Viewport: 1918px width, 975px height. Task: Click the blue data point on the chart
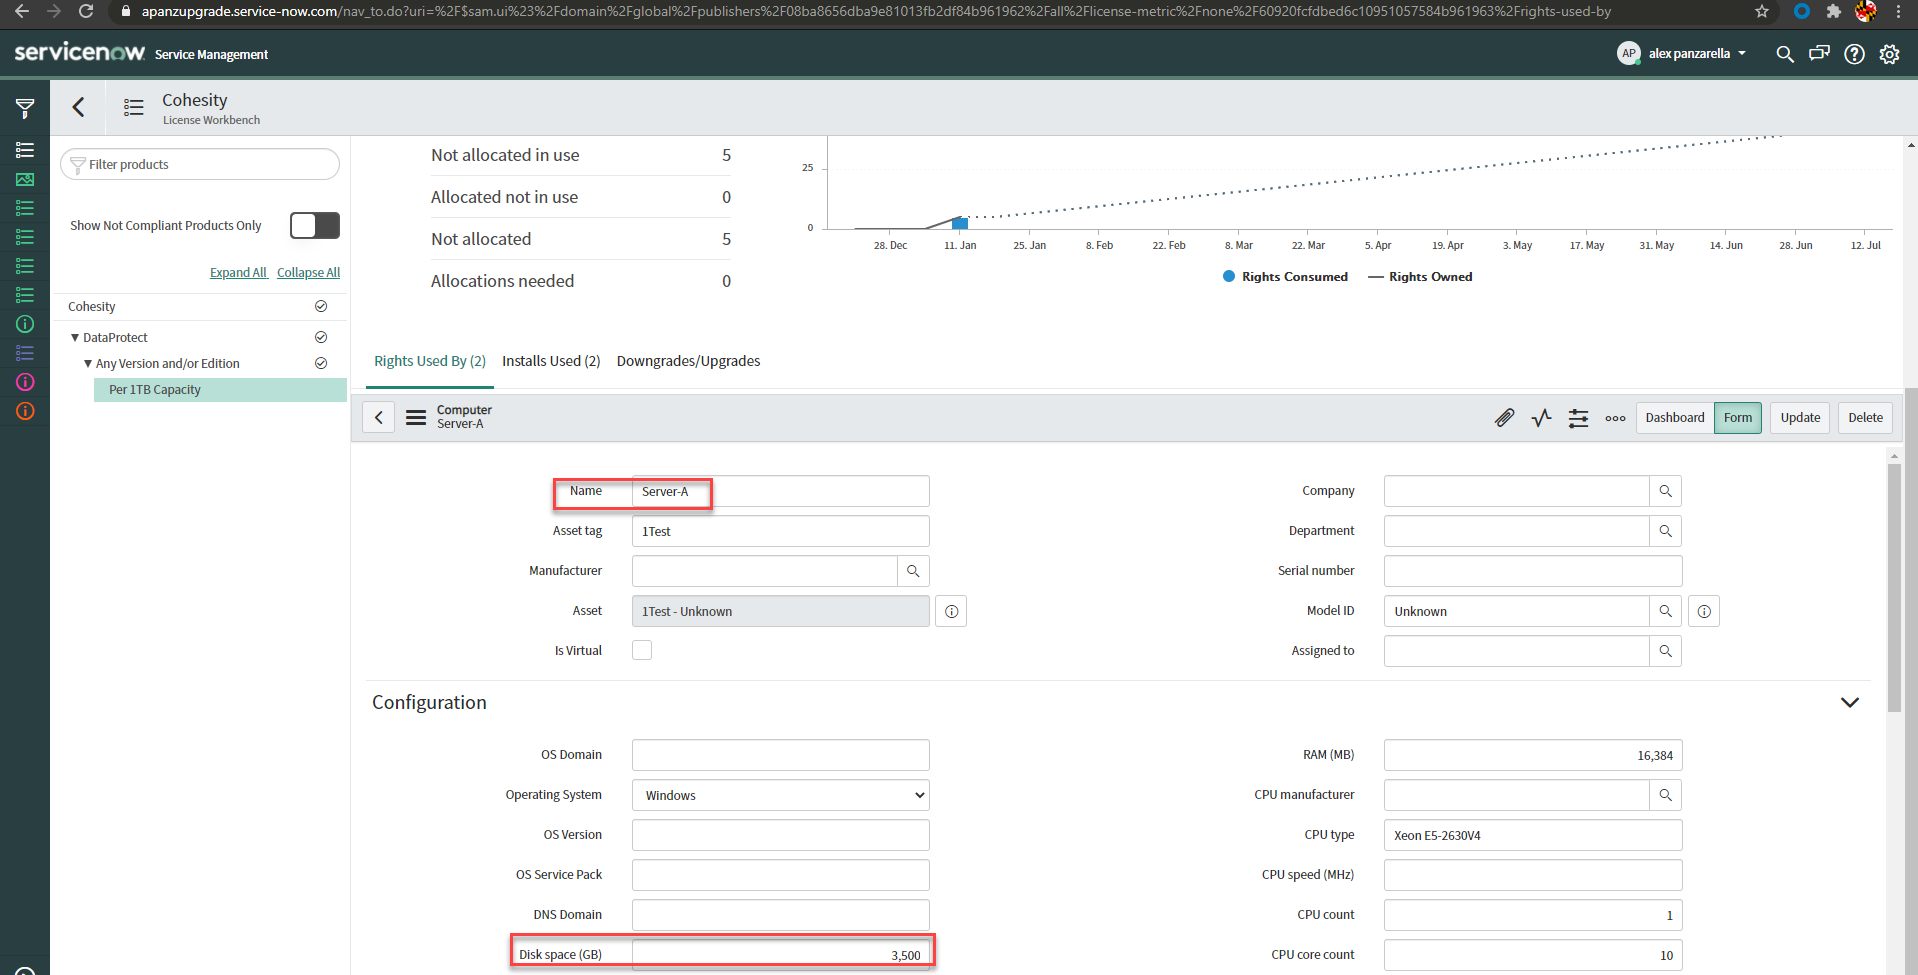coord(960,223)
